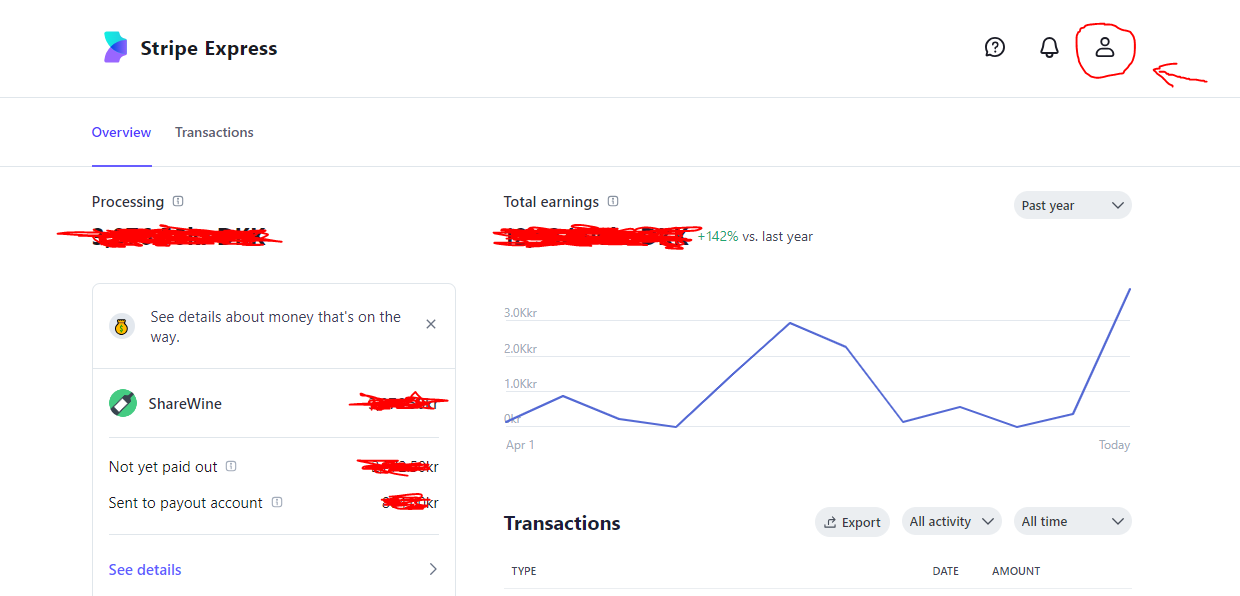The height and width of the screenshot is (596, 1240).
Task: Click the Stripe Express logo icon
Action: point(116,47)
